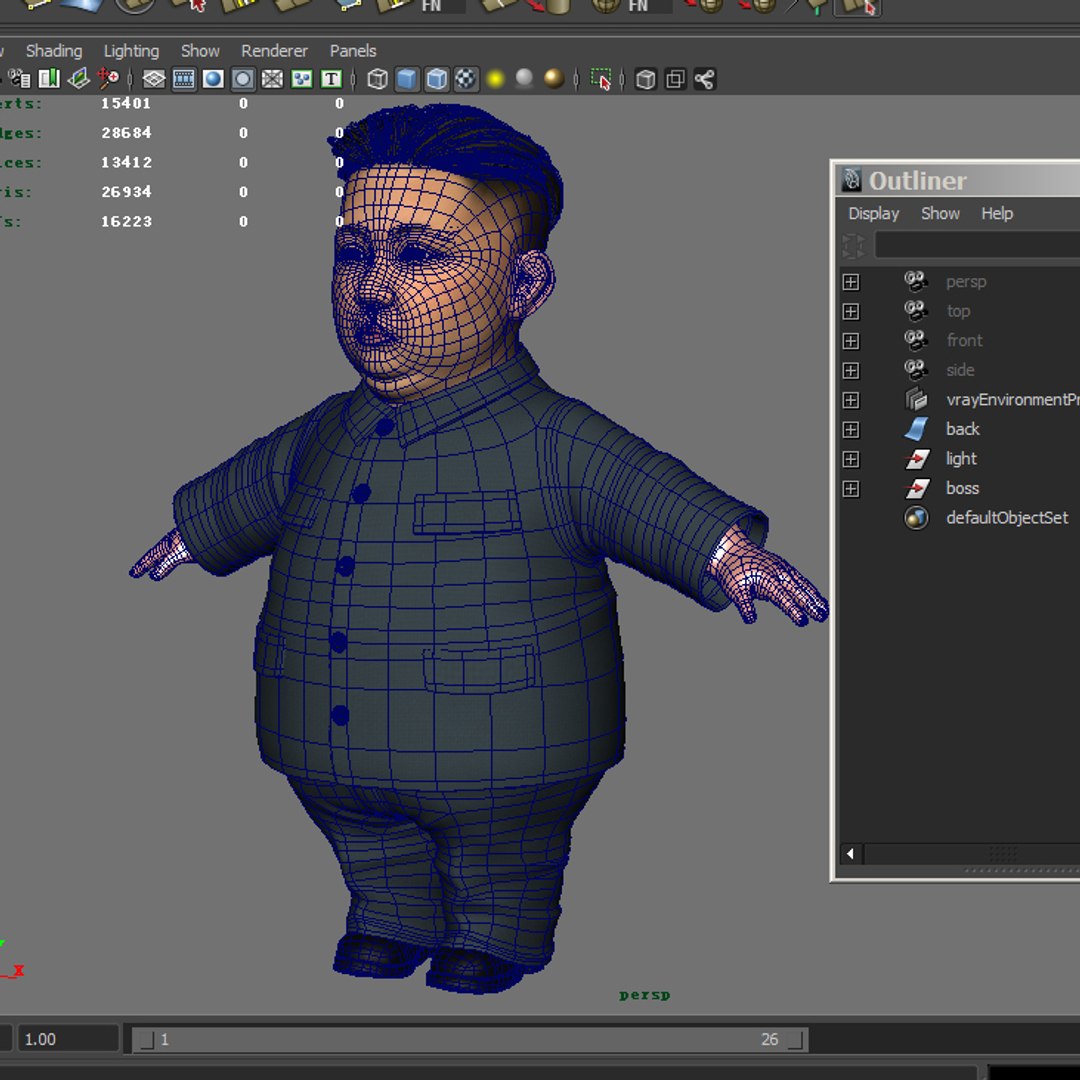Click the defaultObjectSet sphere icon
Image resolution: width=1080 pixels, height=1080 pixels.
916,518
